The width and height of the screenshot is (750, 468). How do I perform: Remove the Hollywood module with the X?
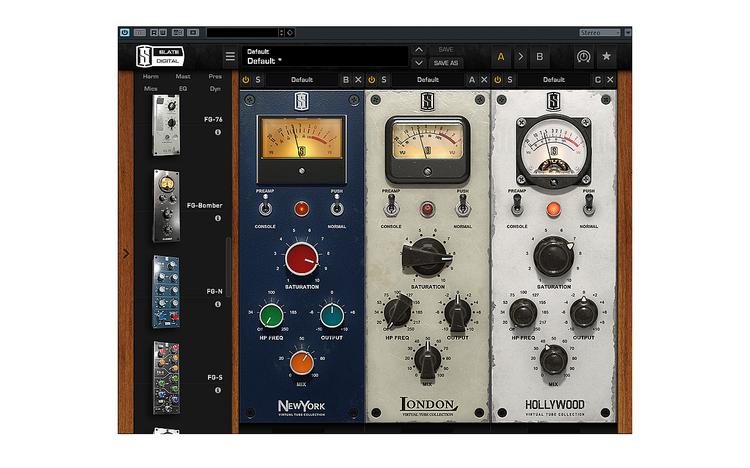click(610, 80)
